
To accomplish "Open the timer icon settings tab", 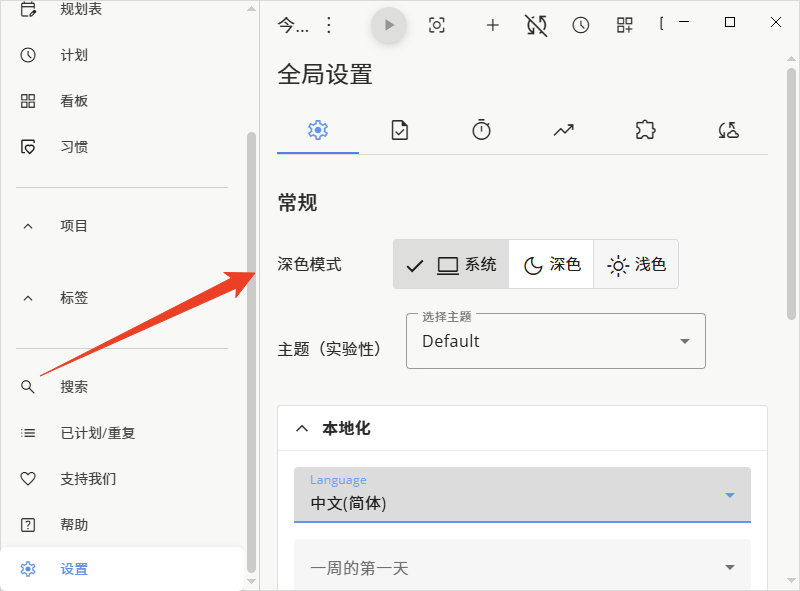I will point(481,130).
